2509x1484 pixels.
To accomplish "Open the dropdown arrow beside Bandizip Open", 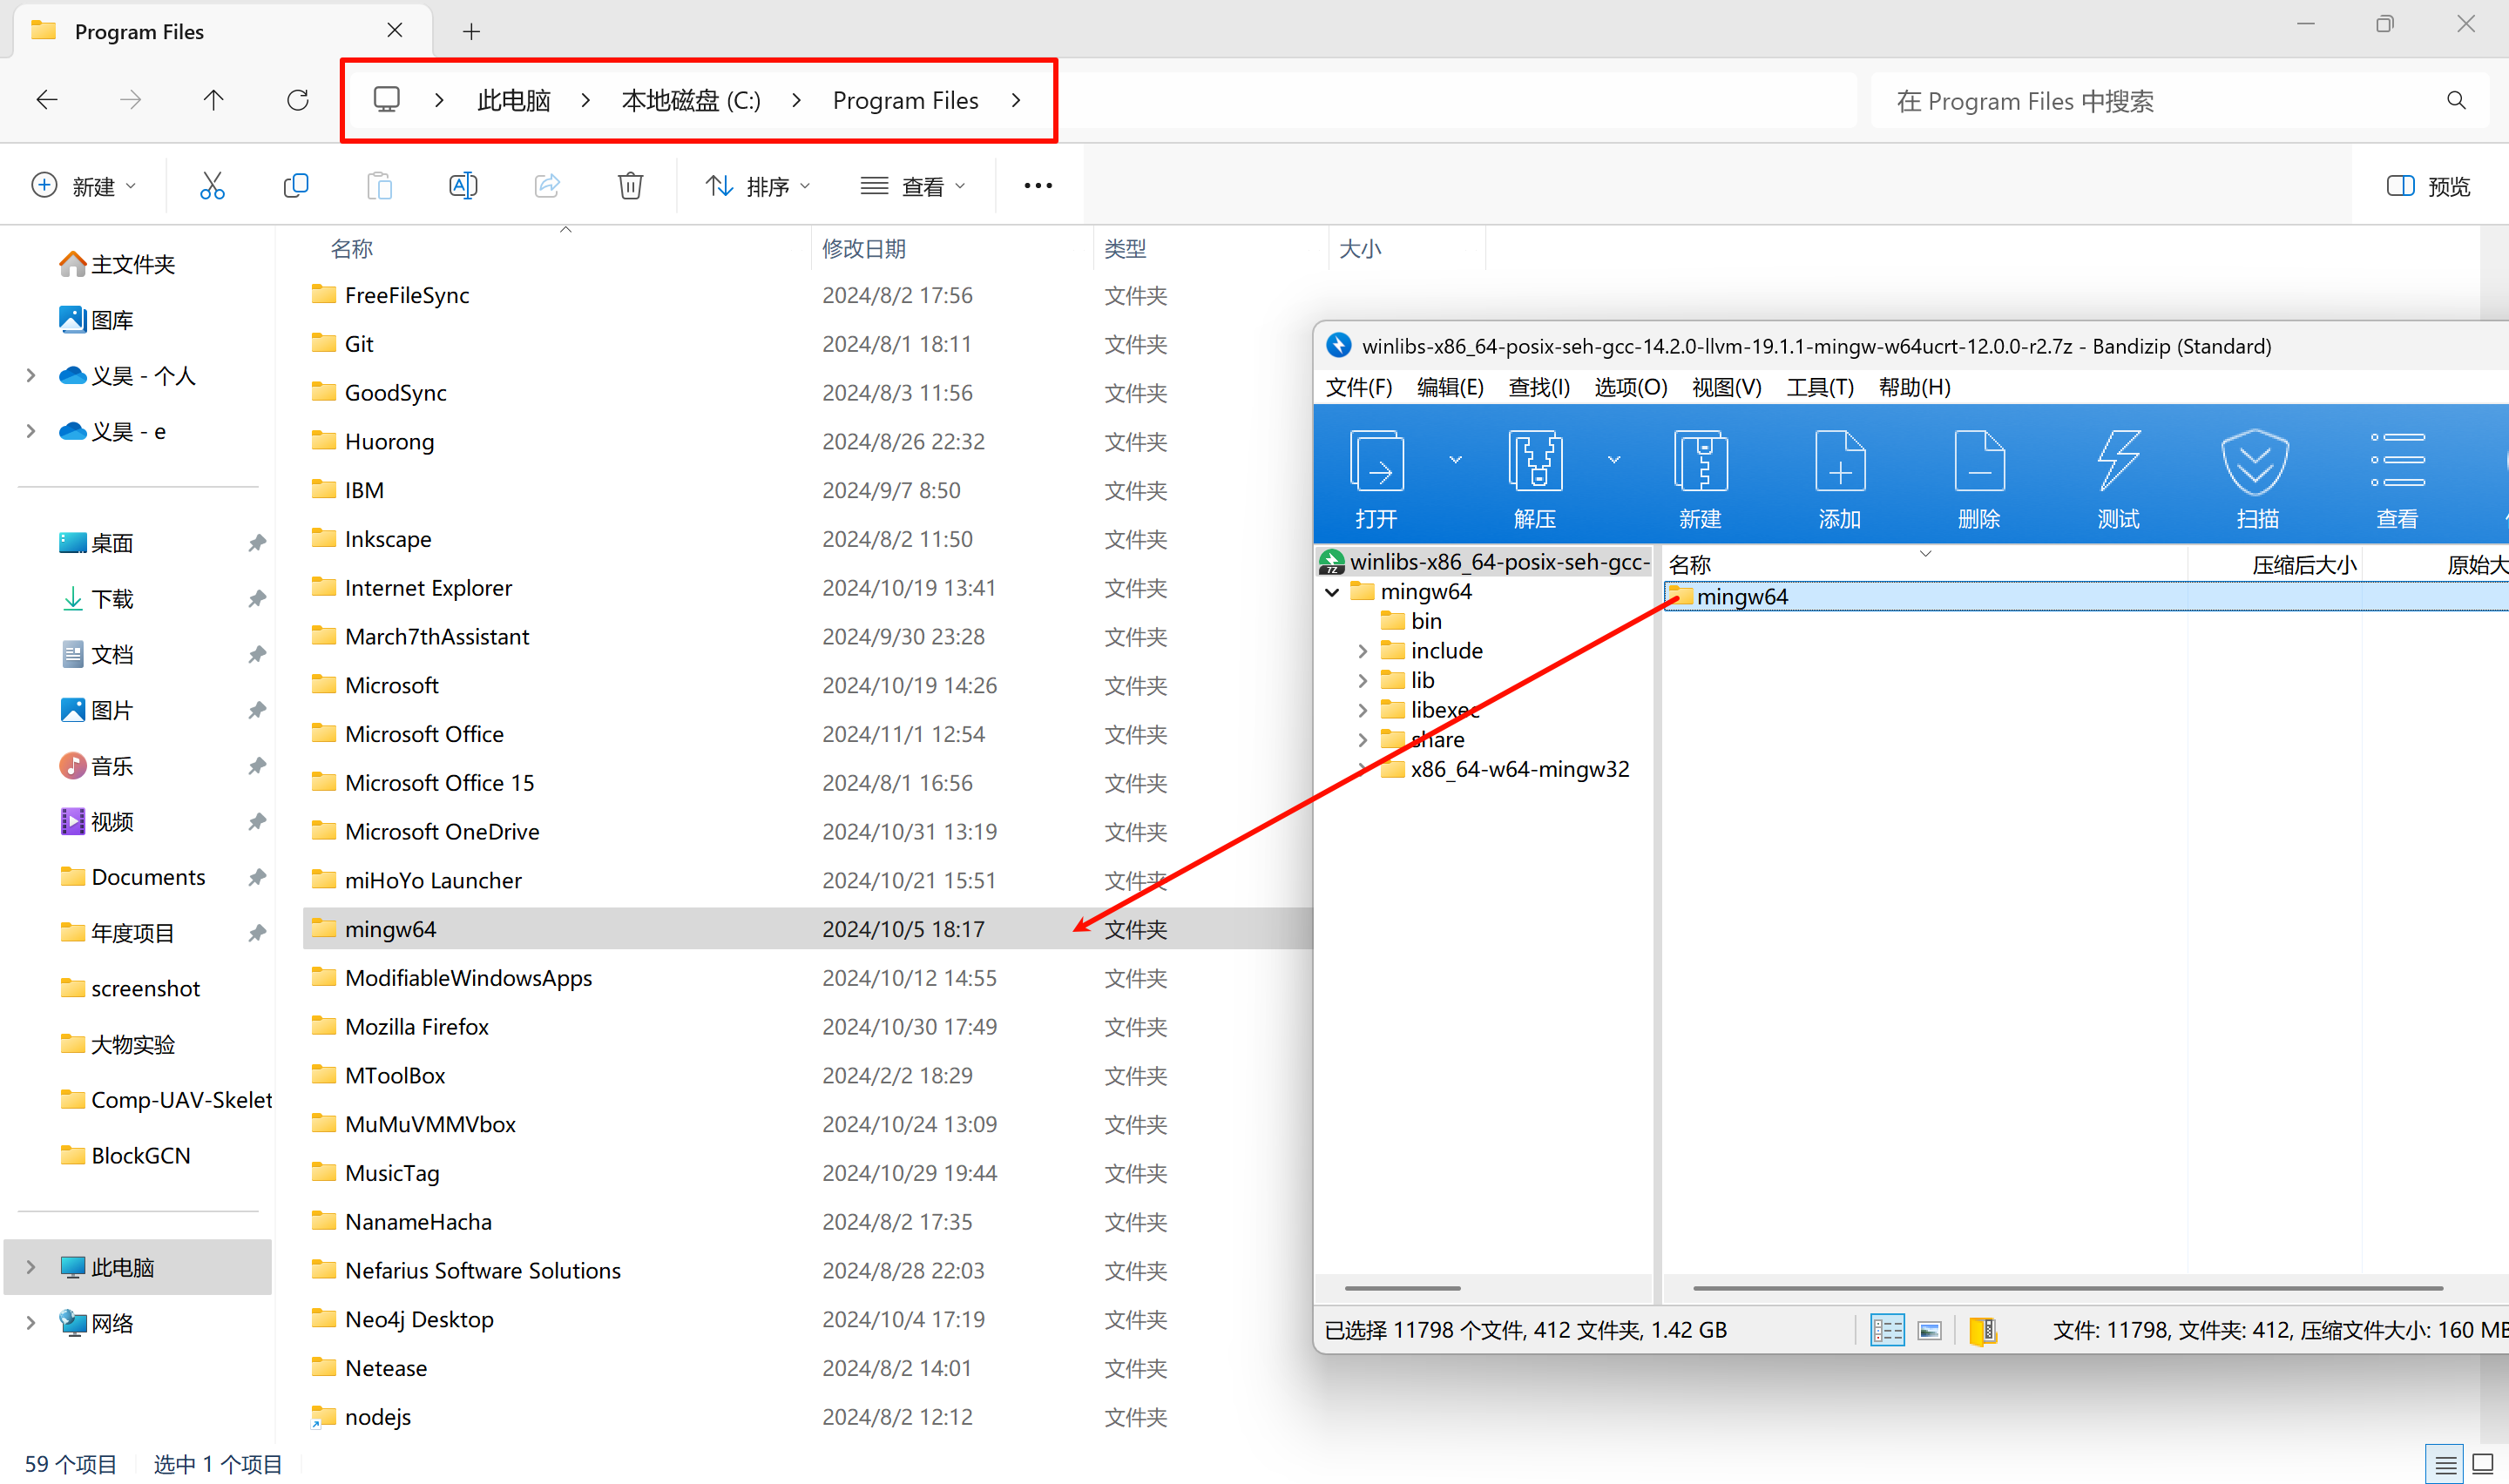I will coord(1455,460).
